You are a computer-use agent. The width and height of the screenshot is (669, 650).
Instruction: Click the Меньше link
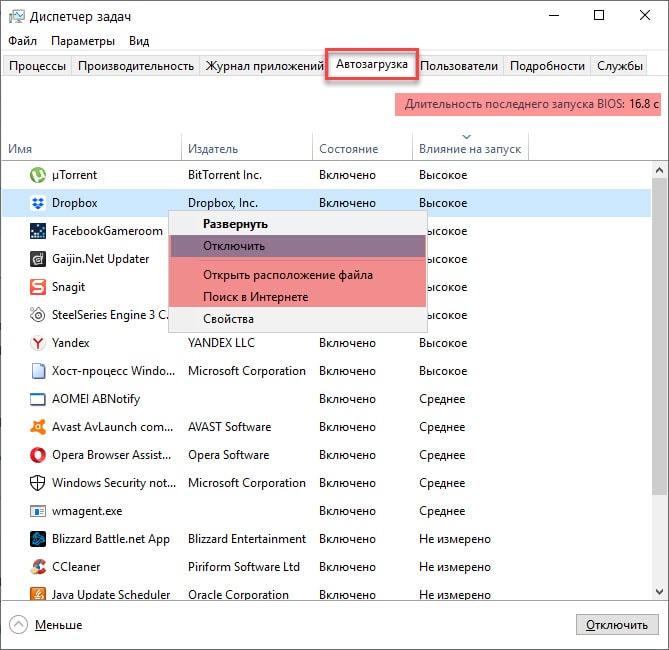click(58, 625)
